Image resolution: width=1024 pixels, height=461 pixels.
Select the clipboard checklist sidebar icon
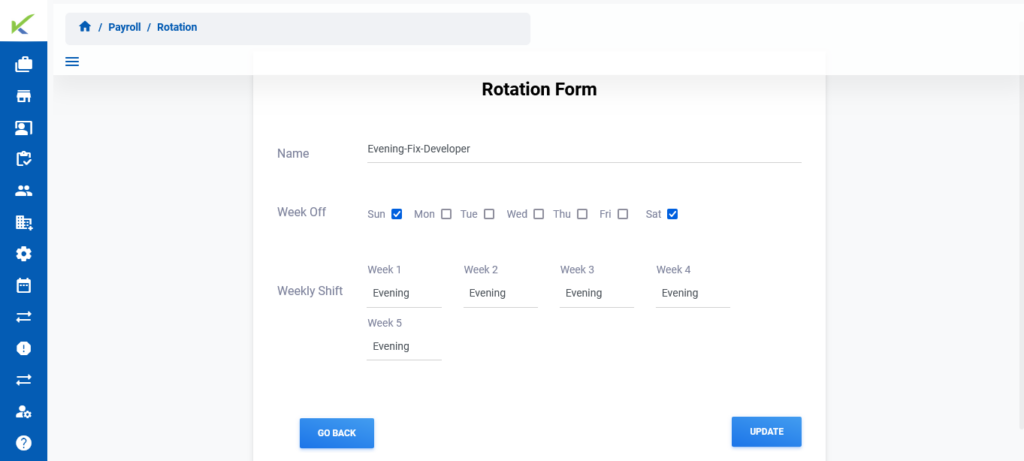24,159
